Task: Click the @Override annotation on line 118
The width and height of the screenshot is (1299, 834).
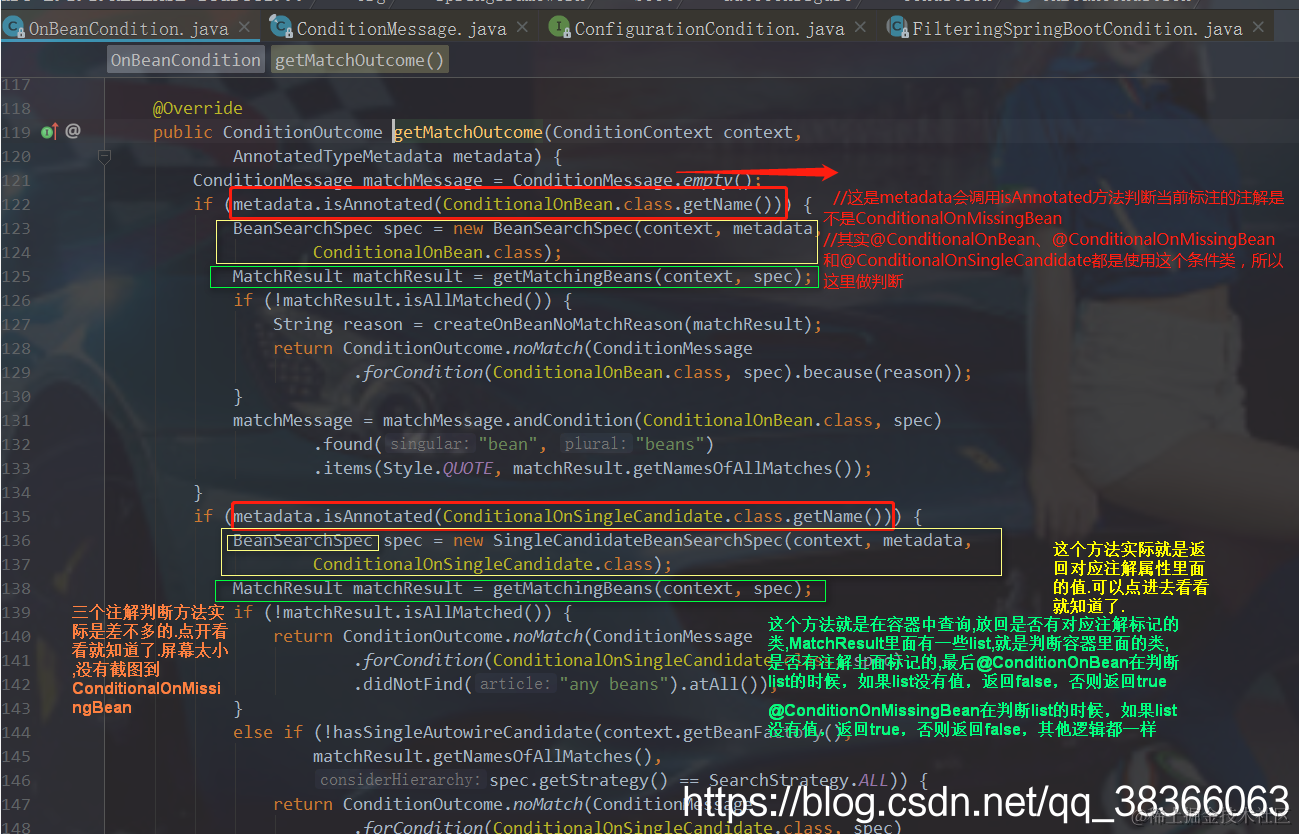Action: (198, 108)
